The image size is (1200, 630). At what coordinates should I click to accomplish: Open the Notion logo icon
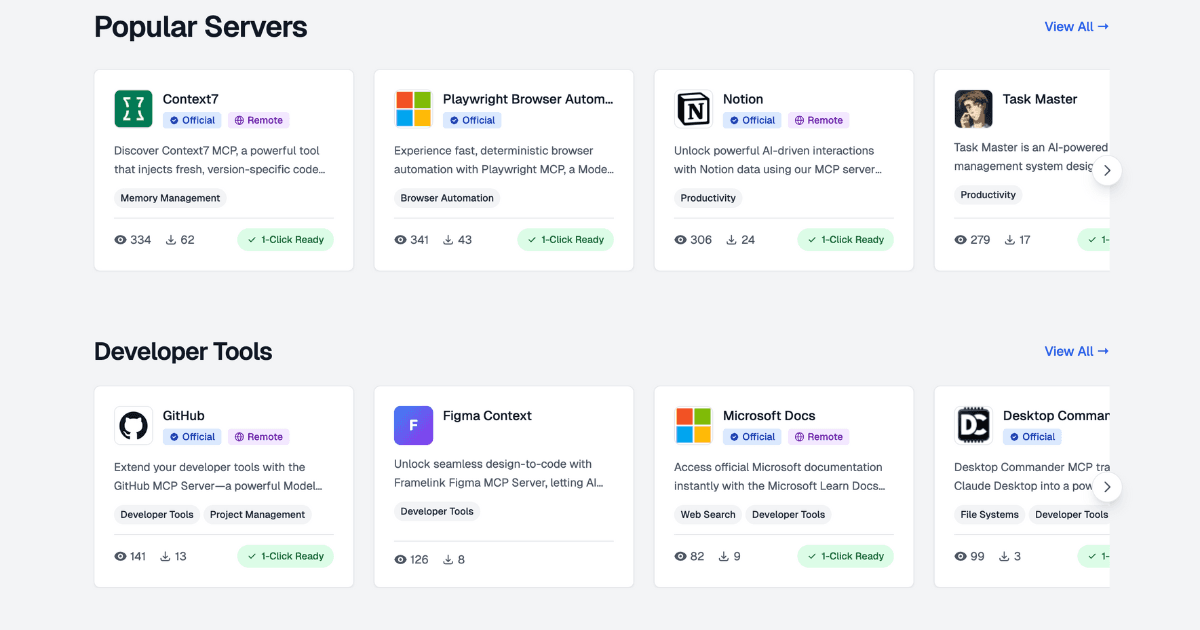[693, 109]
